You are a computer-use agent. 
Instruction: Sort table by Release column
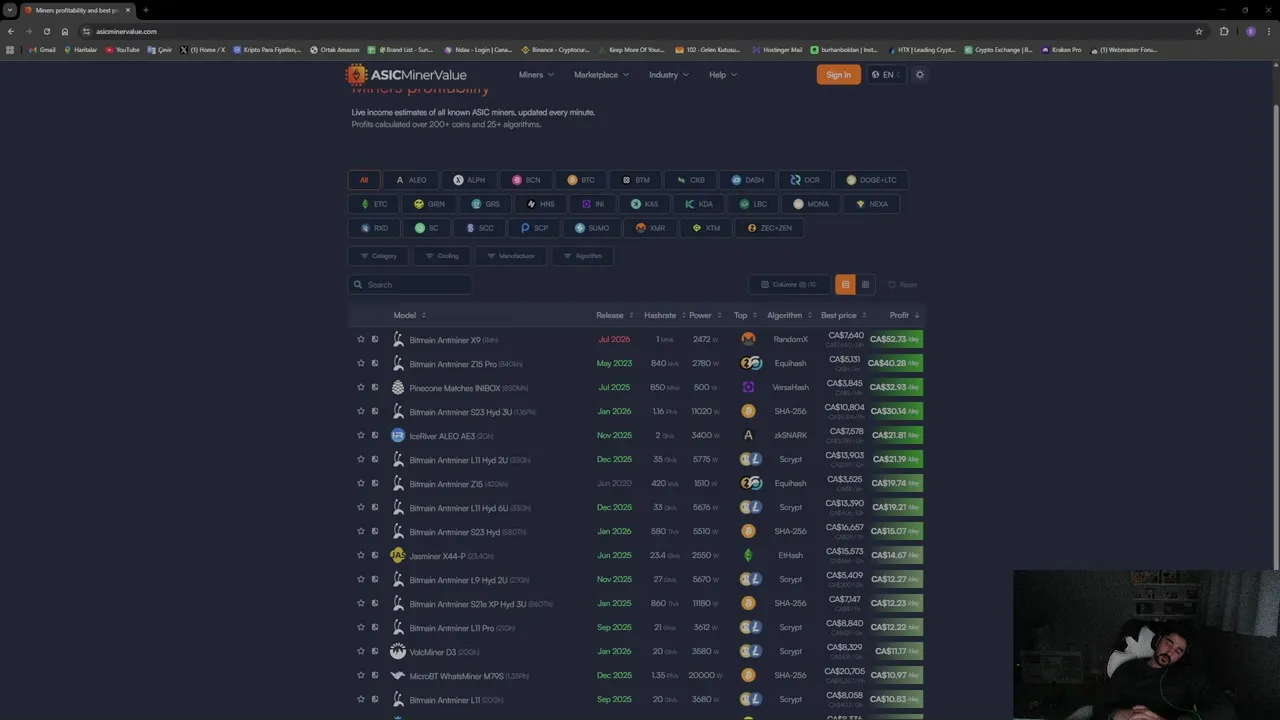615,315
